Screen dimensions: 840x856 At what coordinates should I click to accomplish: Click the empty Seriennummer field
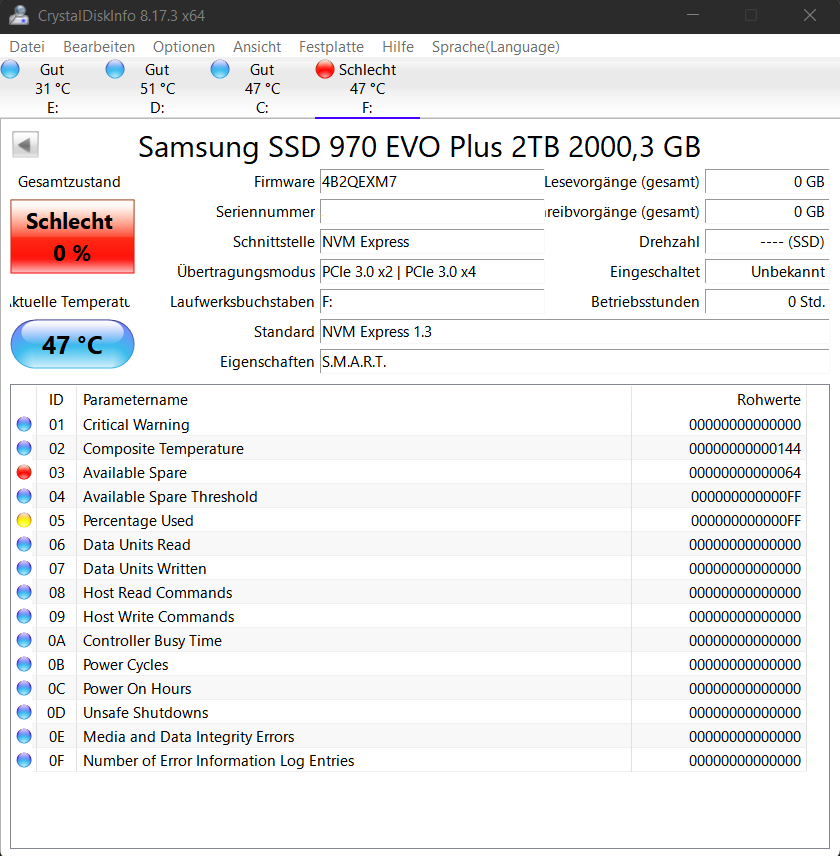tap(432, 212)
